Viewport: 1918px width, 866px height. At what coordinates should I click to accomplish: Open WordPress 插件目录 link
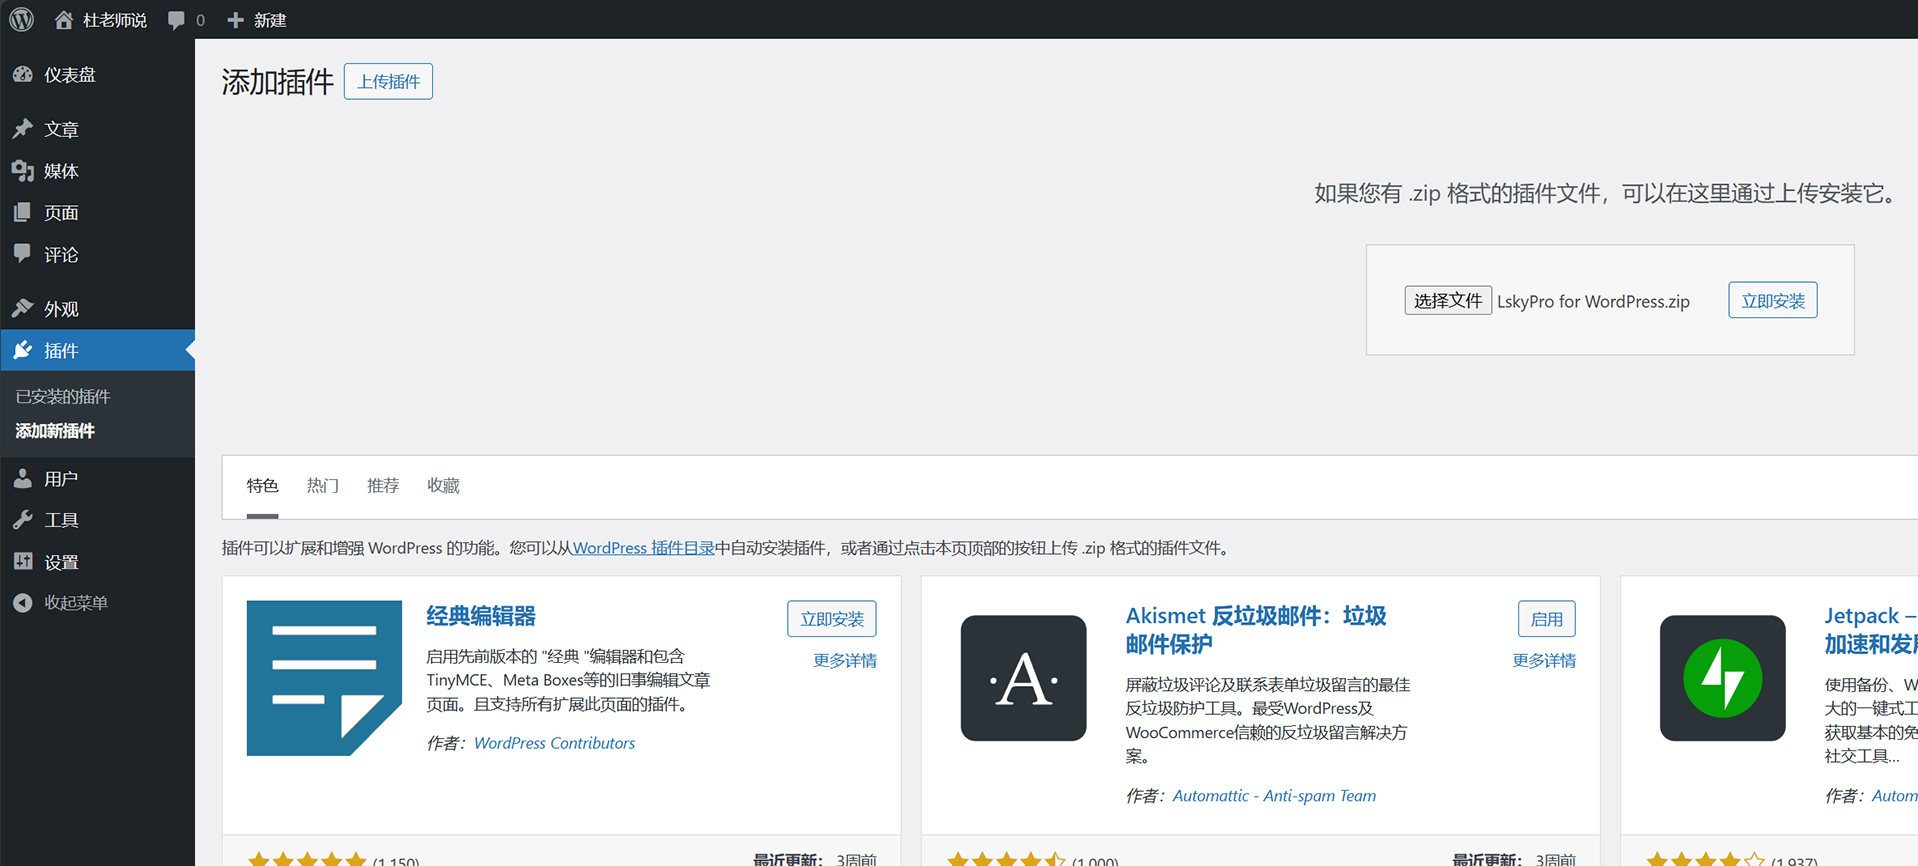click(x=643, y=548)
